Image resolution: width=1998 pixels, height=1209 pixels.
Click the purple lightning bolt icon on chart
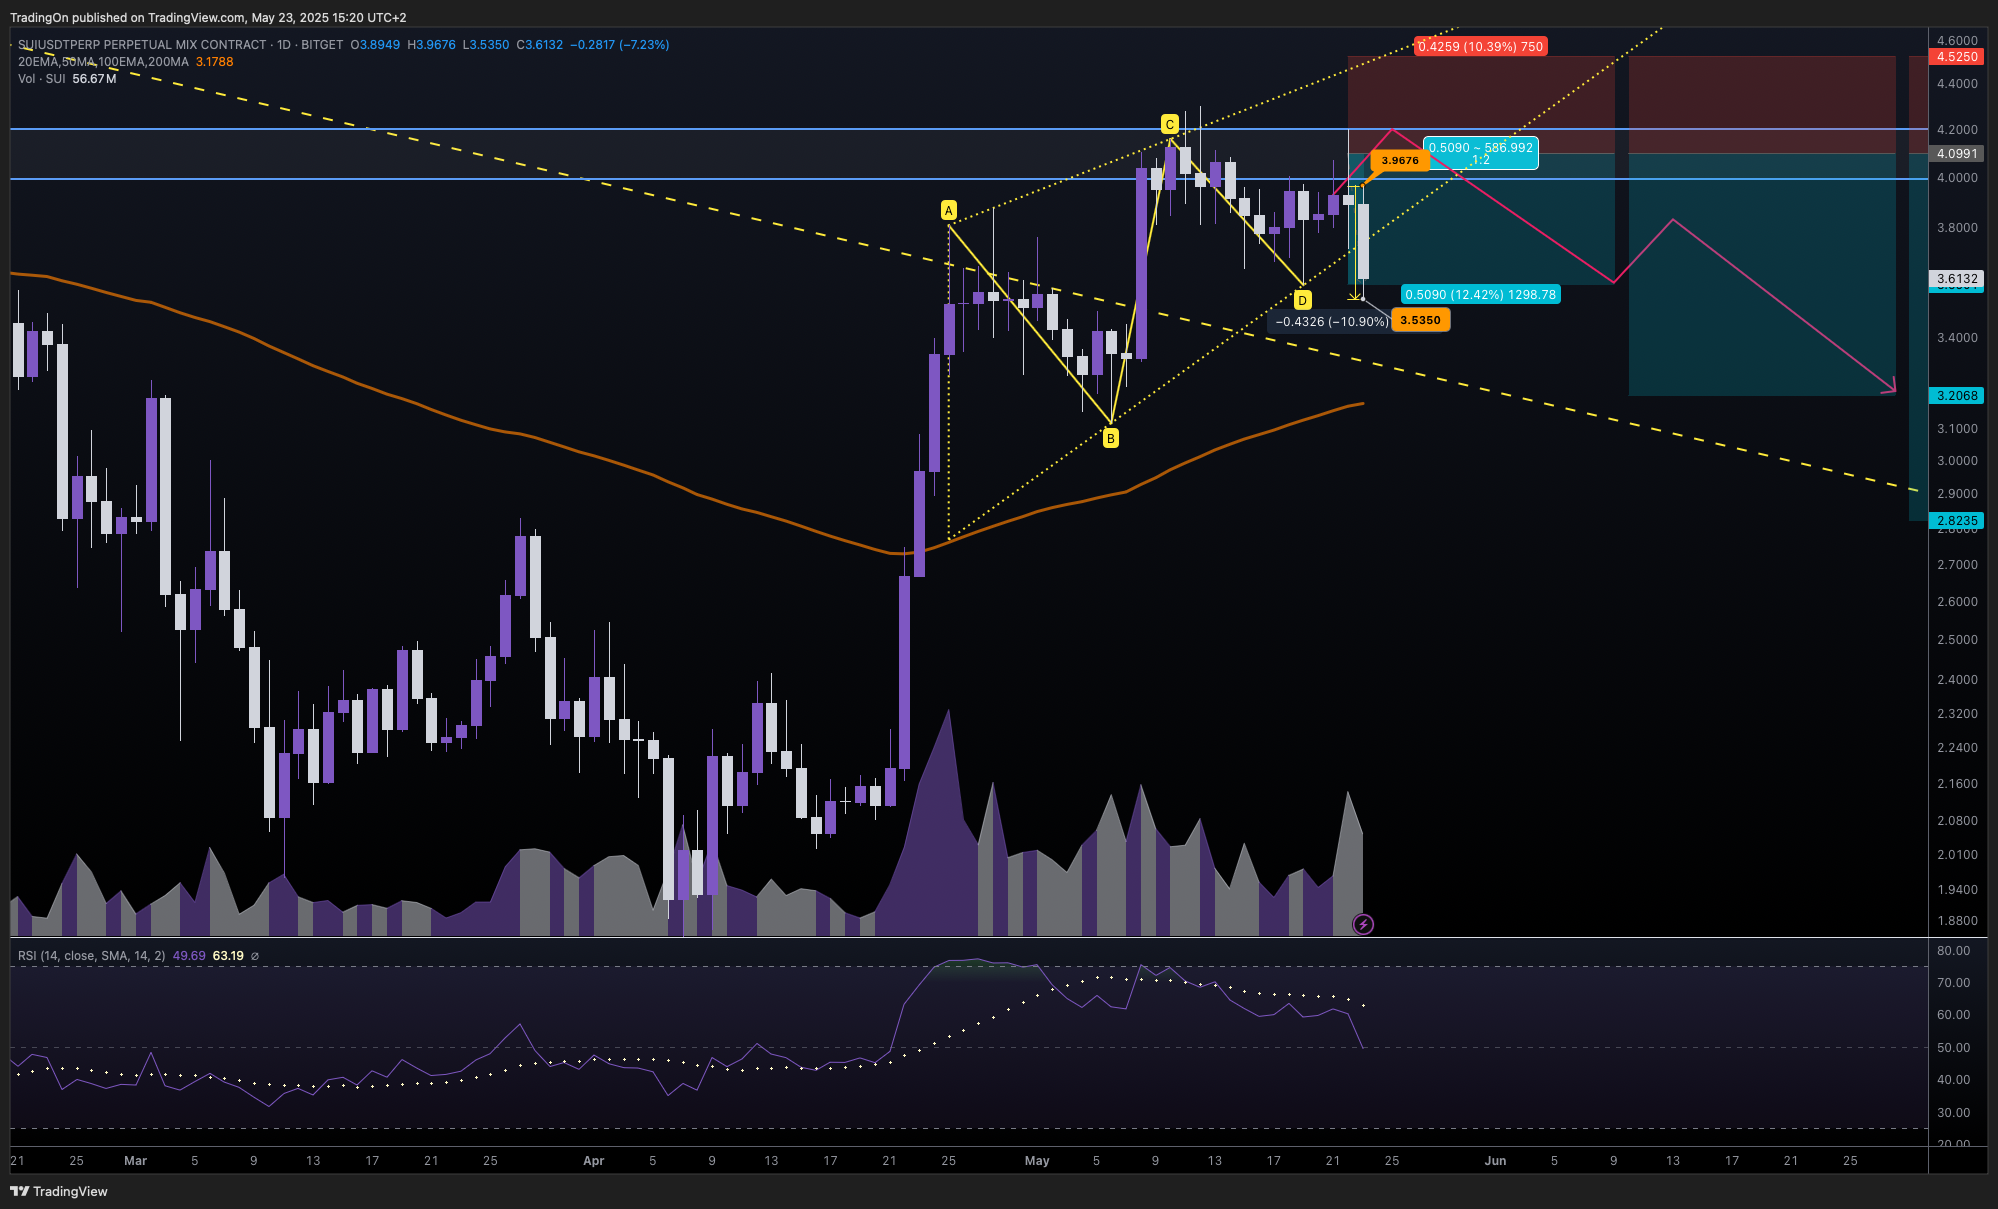click(1363, 924)
